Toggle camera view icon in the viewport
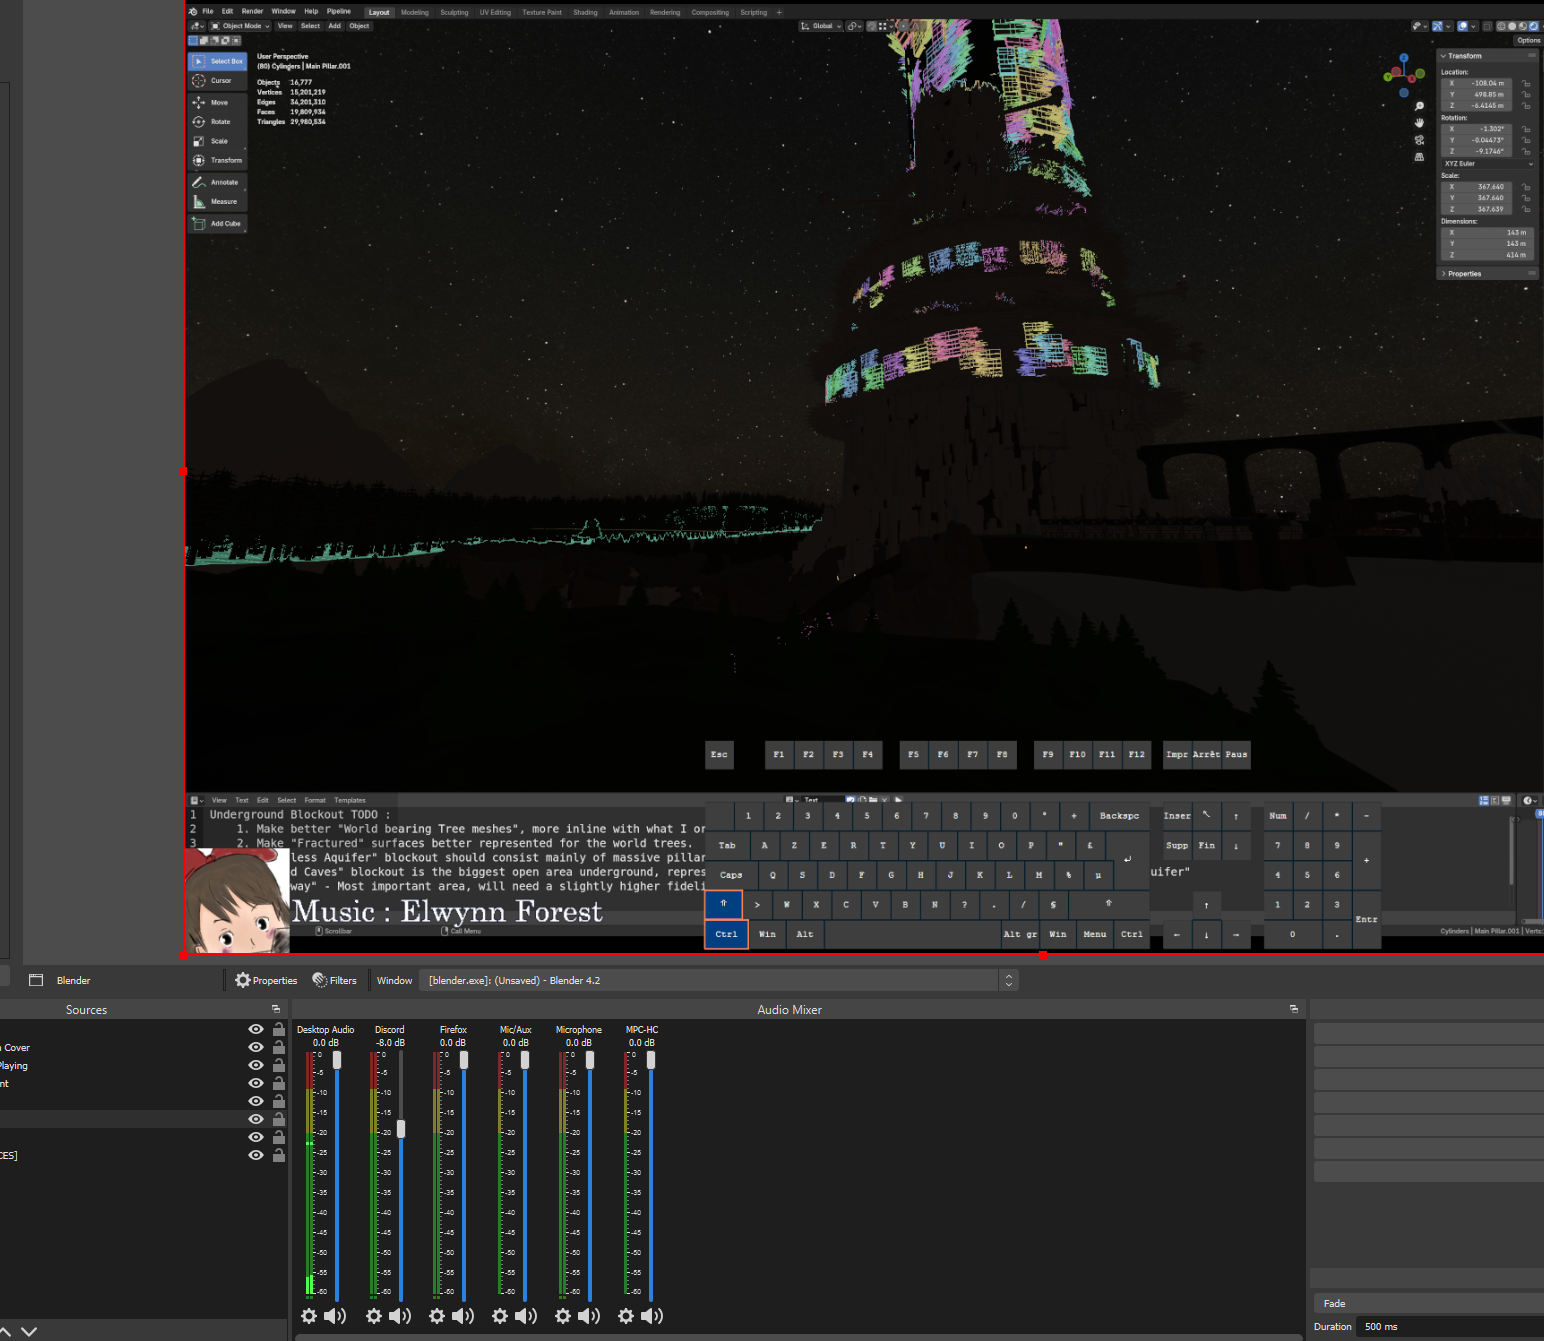Screen dimensions: 1544x1341 1419,140
